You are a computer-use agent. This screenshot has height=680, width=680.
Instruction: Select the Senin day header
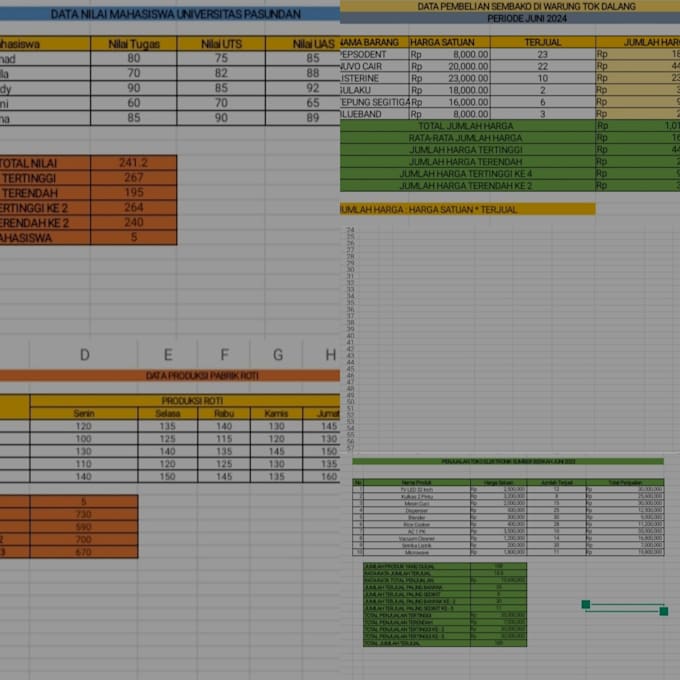coord(84,413)
